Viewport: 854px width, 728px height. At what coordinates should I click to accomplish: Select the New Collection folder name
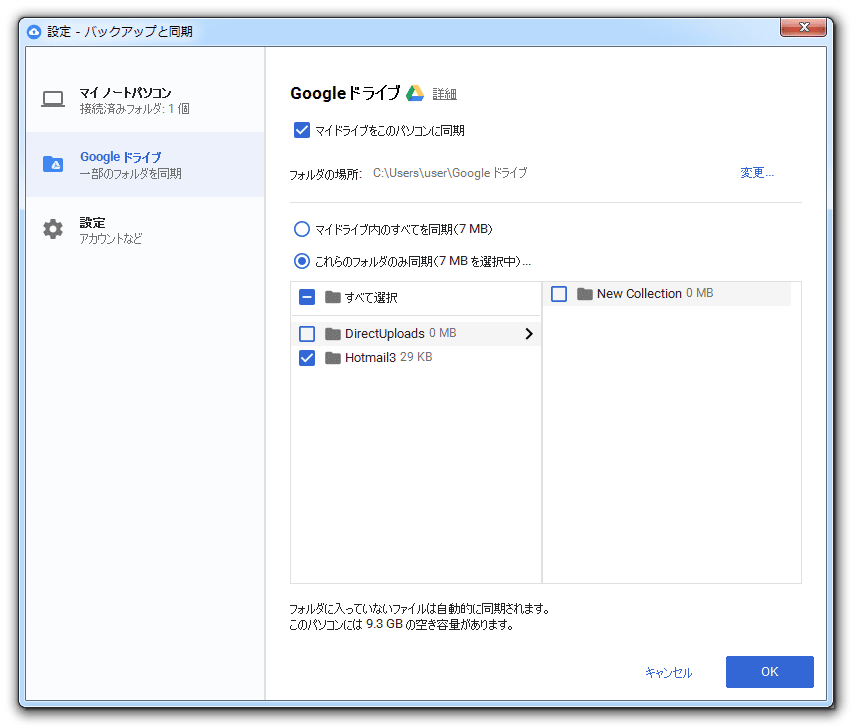639,294
